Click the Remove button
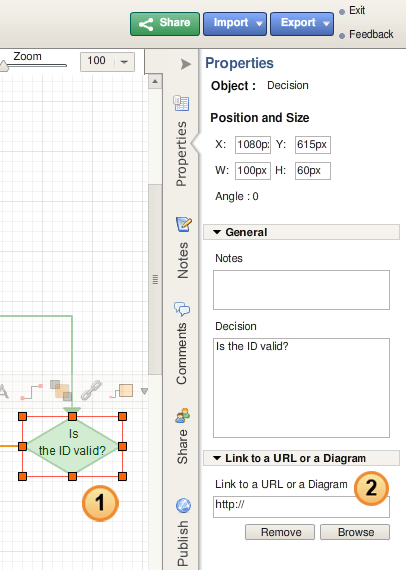This screenshot has width=406, height=570. 280,532
